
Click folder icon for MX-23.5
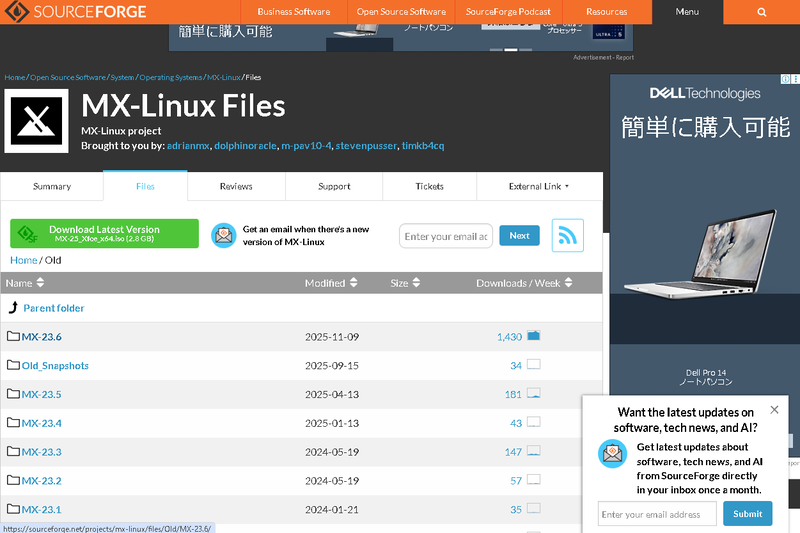click(x=13, y=393)
